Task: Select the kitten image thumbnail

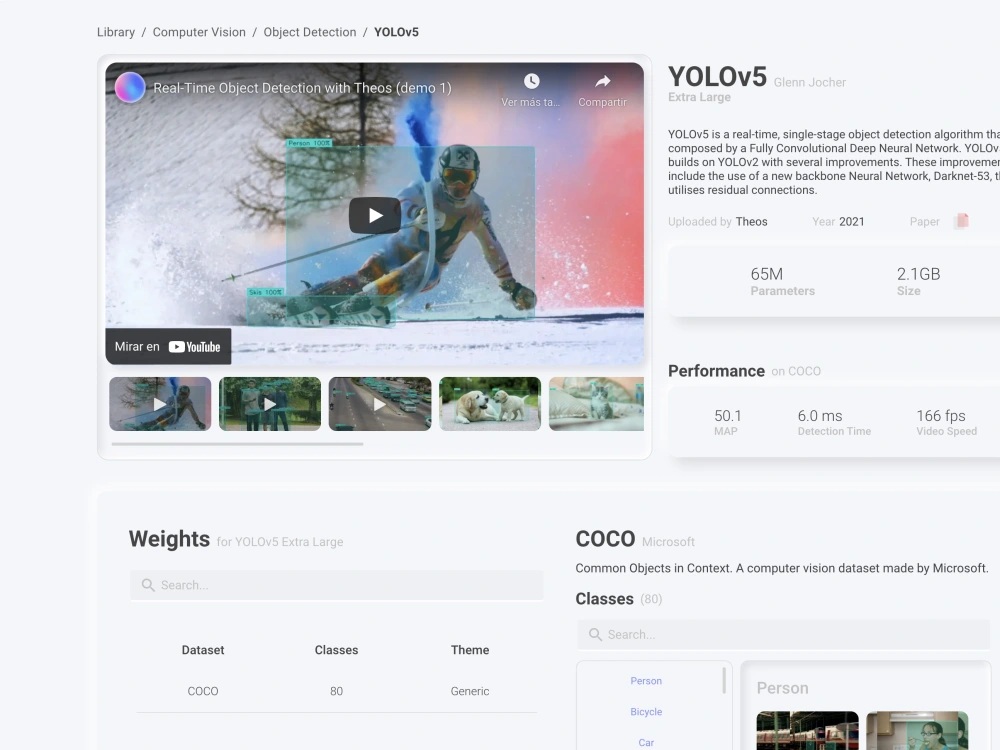Action: tap(596, 404)
